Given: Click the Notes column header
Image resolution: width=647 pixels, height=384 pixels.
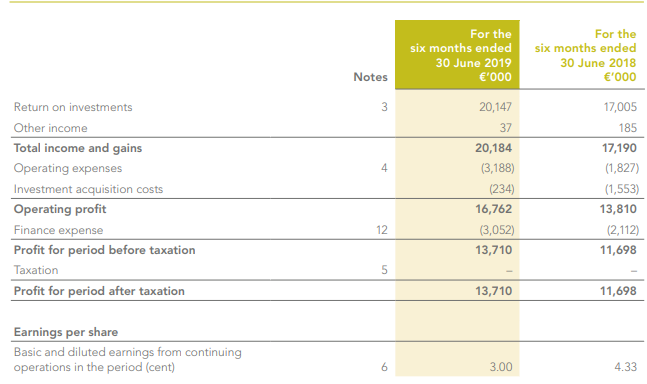Looking at the screenshot, I should pyautogui.click(x=370, y=77).
